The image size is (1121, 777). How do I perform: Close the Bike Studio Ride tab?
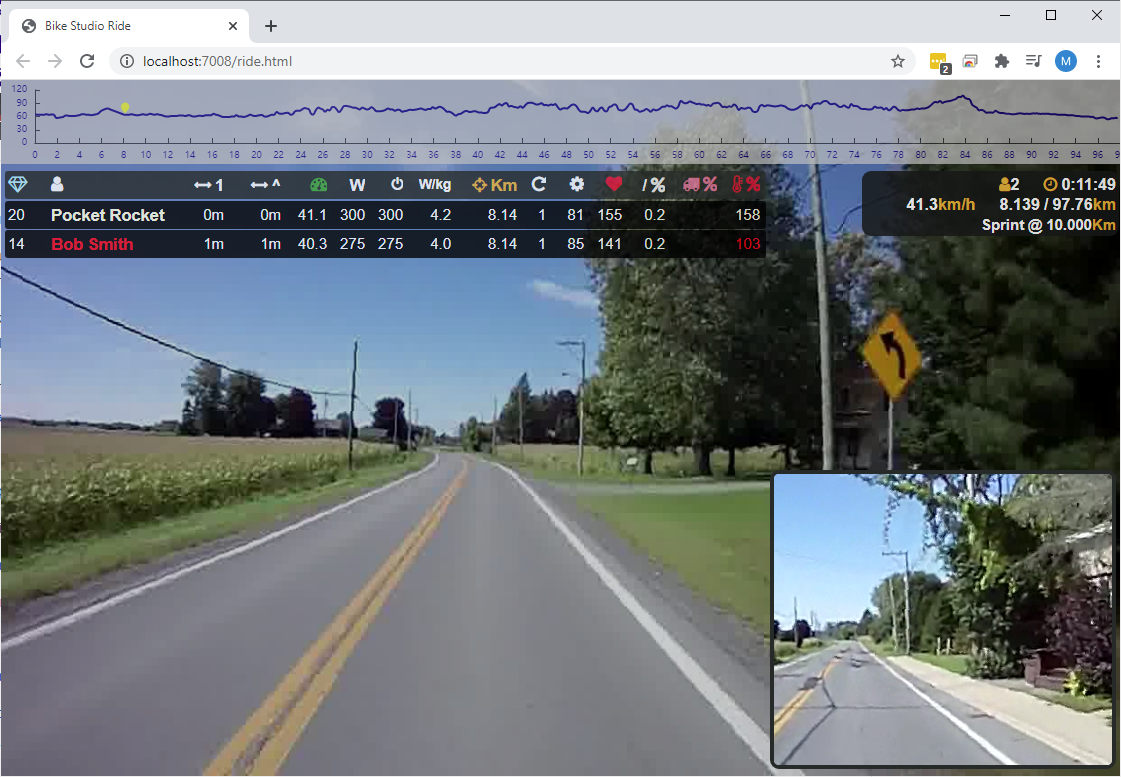pos(233,26)
